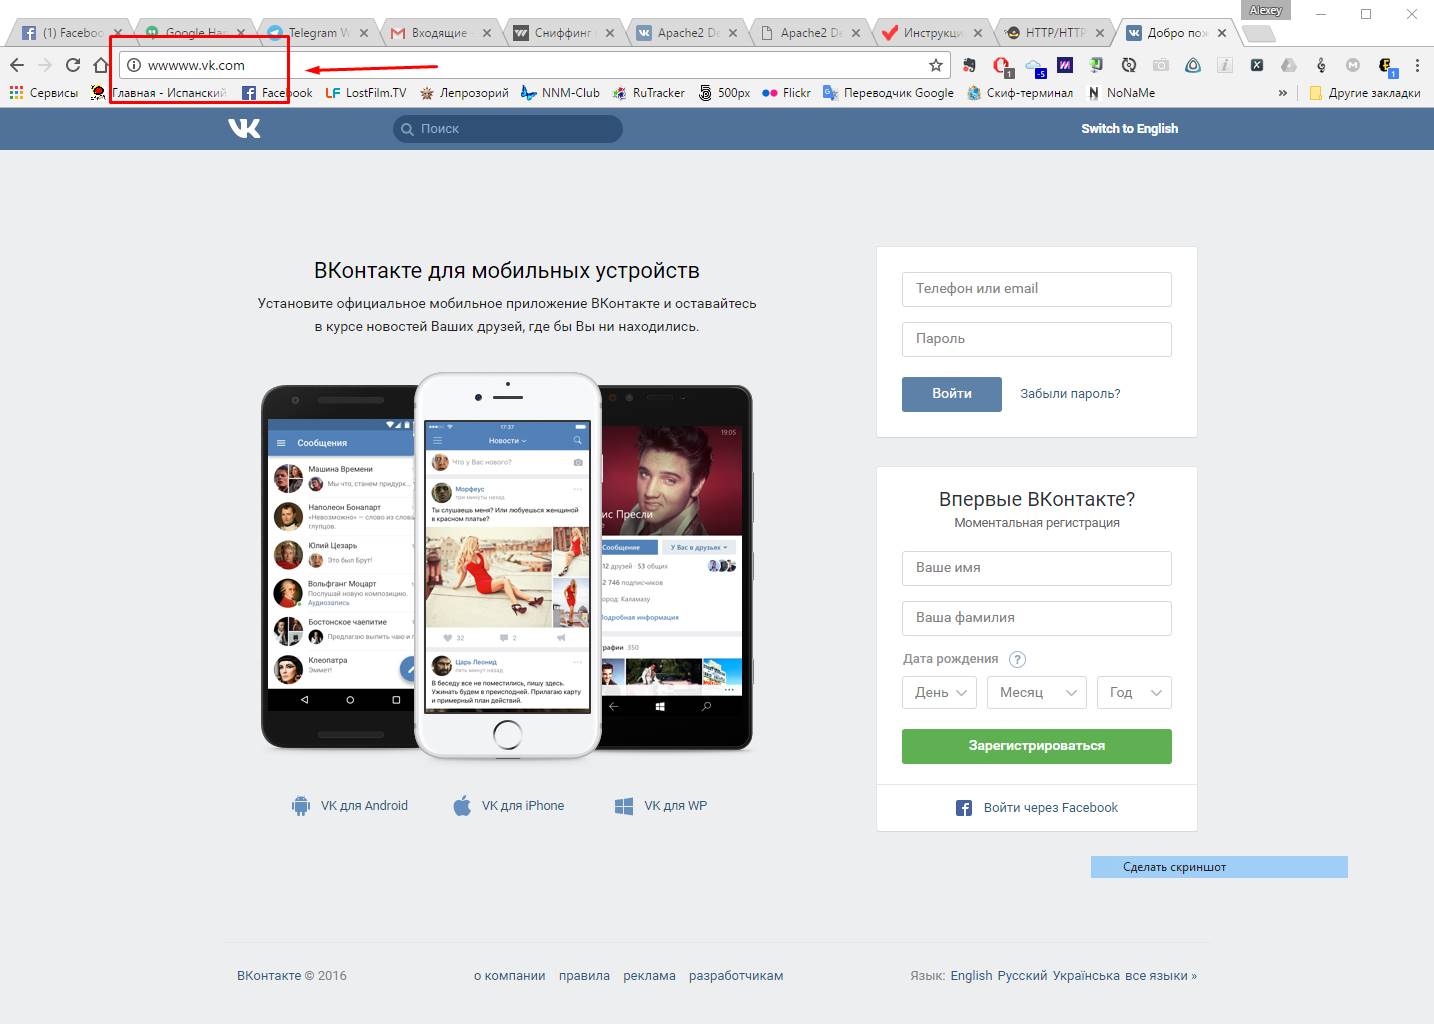Expand the День day dropdown
The width and height of the screenshot is (1434, 1024).
click(x=939, y=692)
